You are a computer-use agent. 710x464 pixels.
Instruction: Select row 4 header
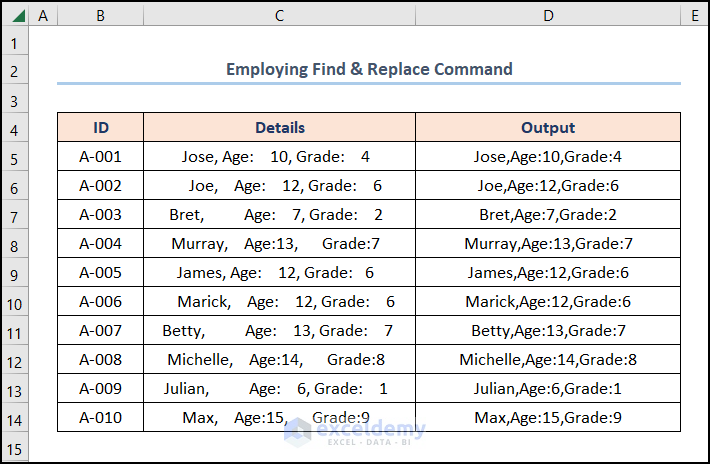pyautogui.click(x=14, y=128)
